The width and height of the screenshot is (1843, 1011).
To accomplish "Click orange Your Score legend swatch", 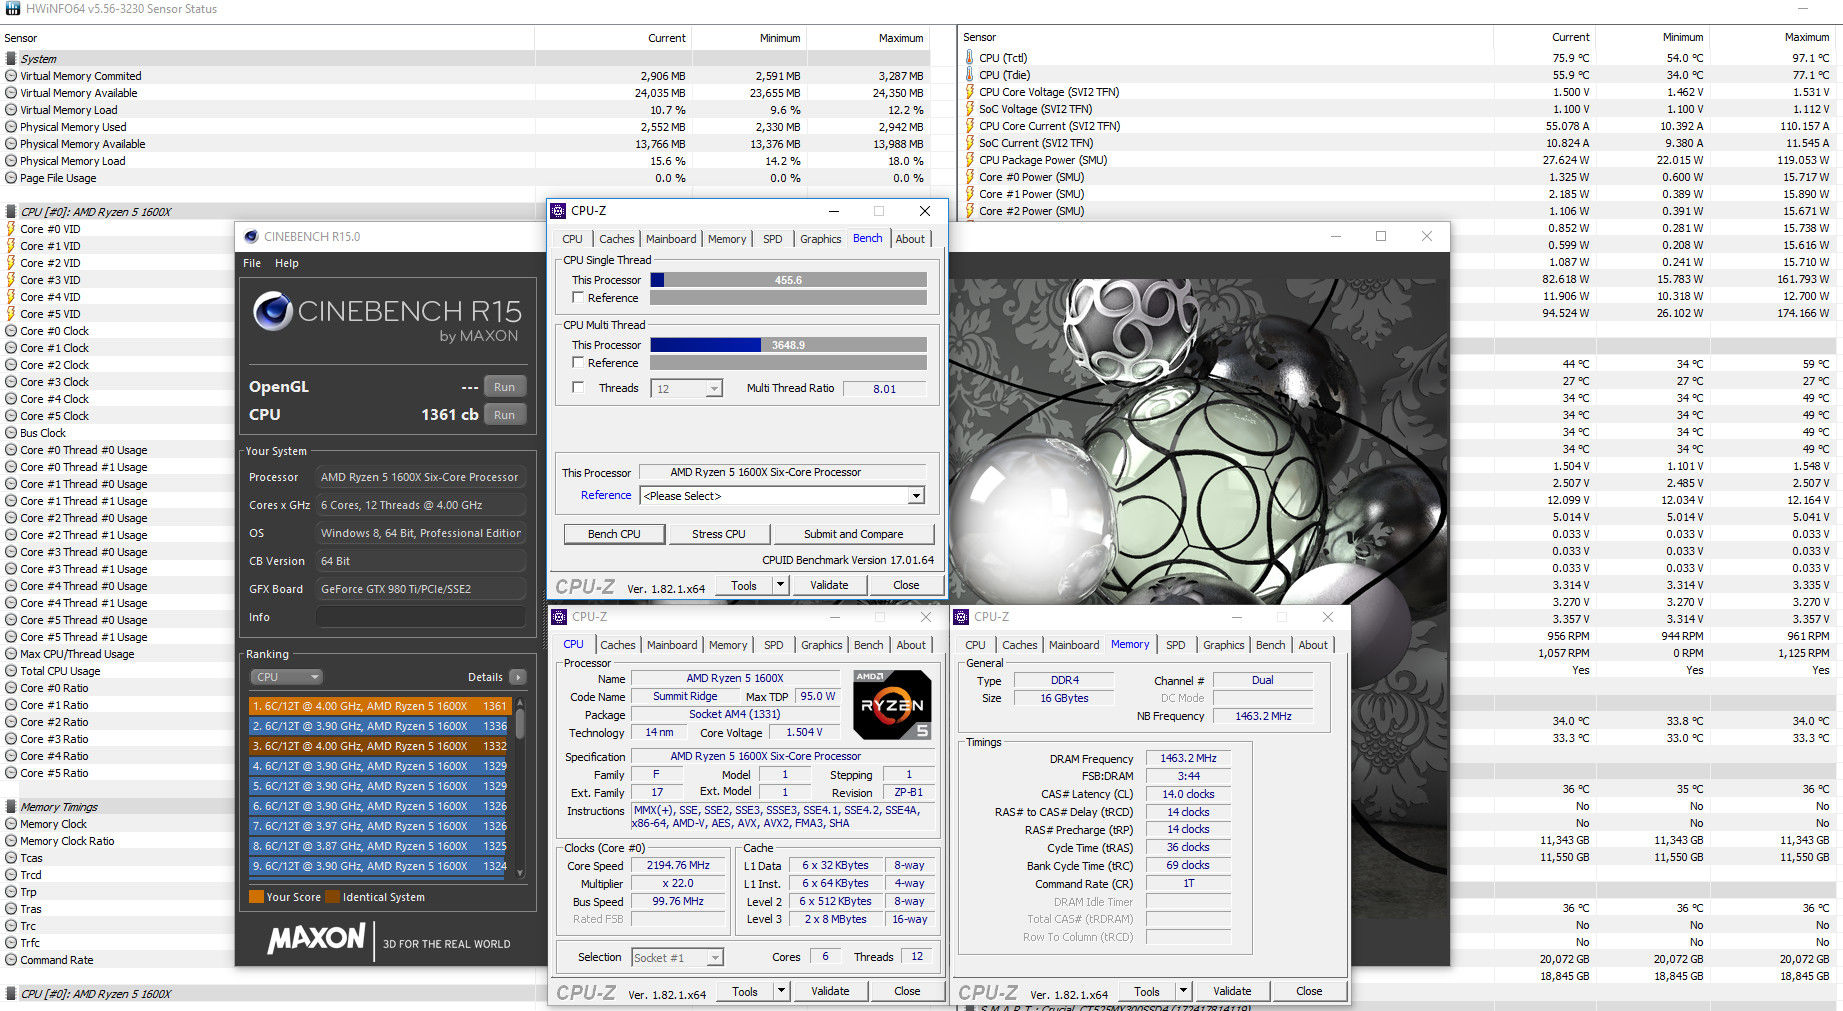I will click(x=256, y=897).
